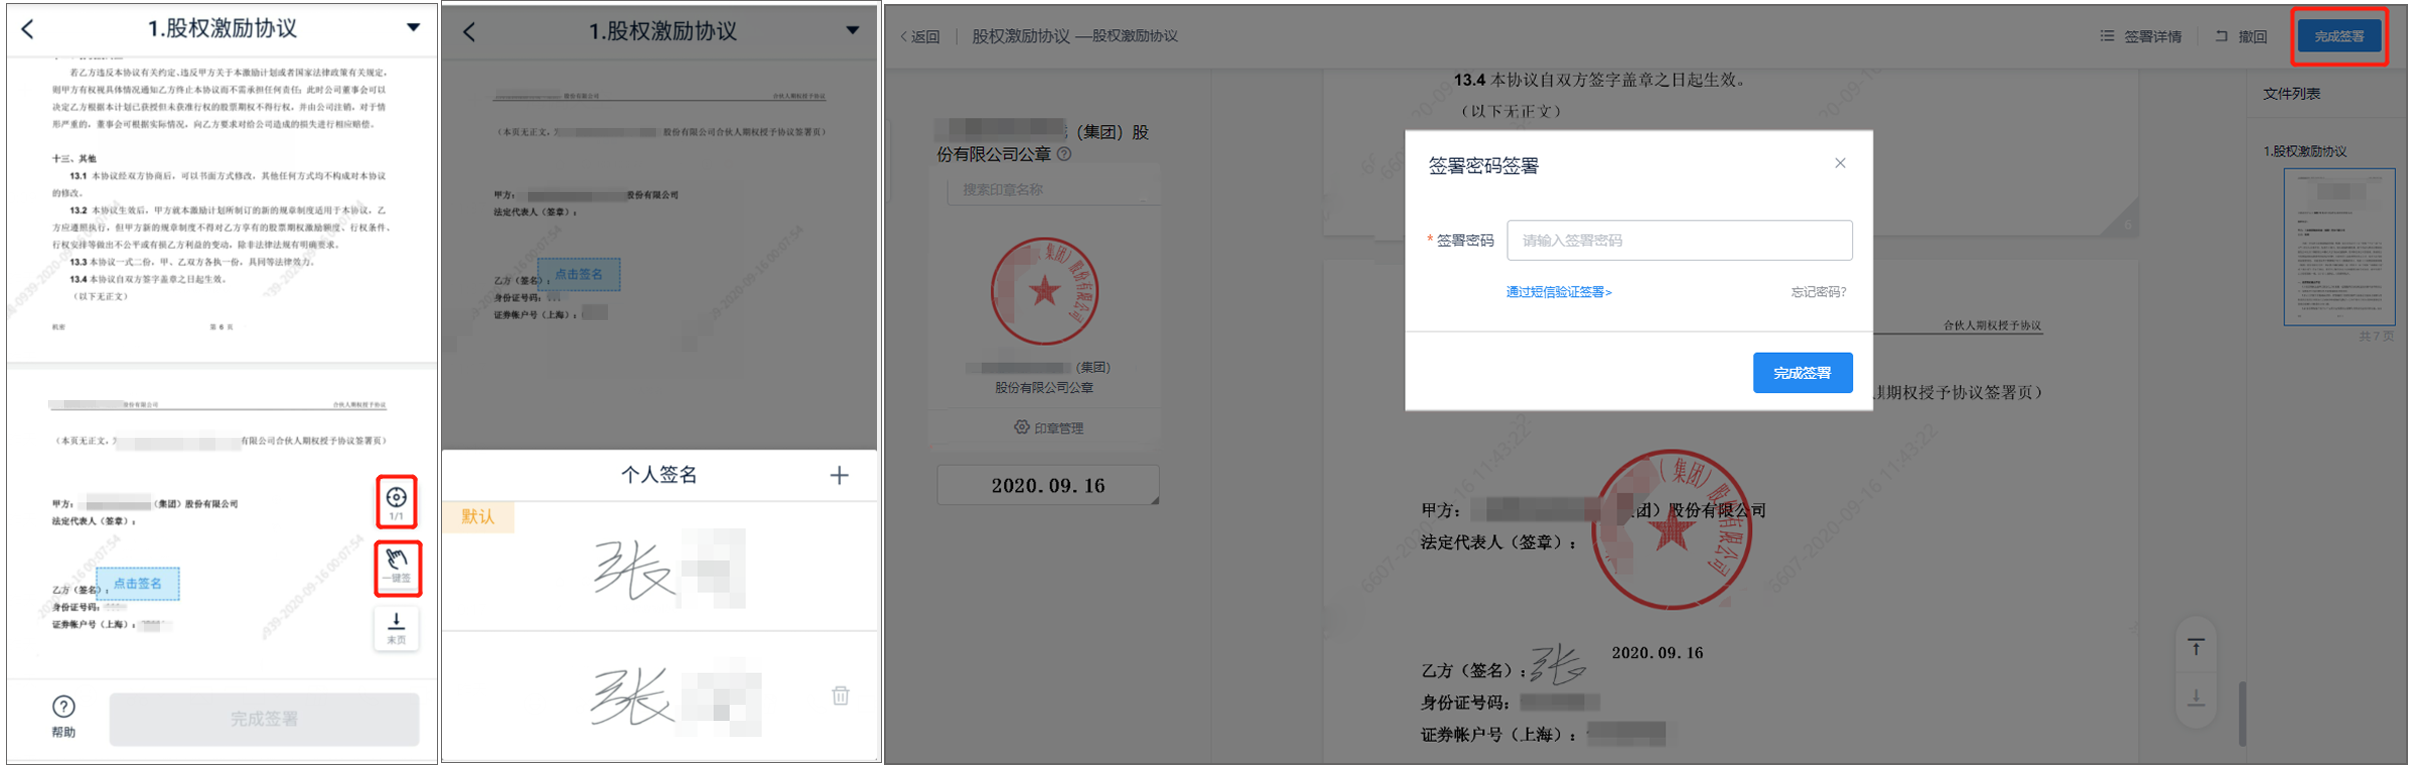Viewport: 2412px width, 772px height.
Task: Jump to top of document arrow
Action: [x=2196, y=648]
